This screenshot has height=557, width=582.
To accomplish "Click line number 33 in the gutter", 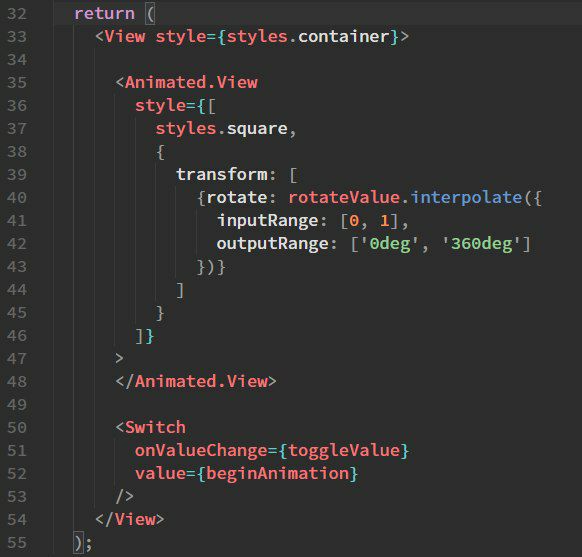I will click(17, 37).
